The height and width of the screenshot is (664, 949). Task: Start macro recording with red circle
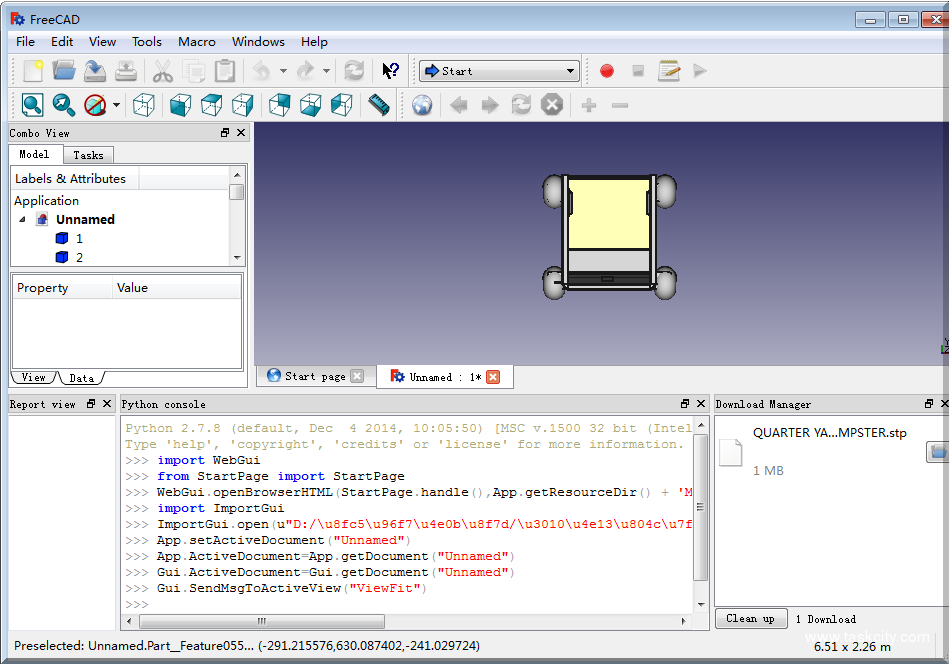tap(607, 71)
